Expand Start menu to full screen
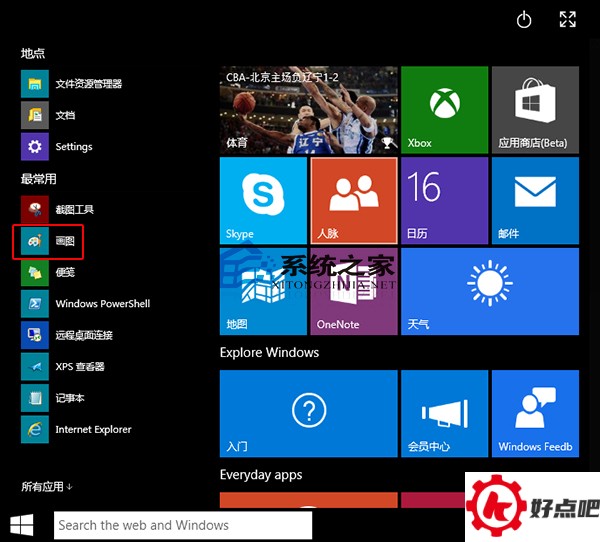The width and height of the screenshot is (600, 542). [x=567, y=19]
